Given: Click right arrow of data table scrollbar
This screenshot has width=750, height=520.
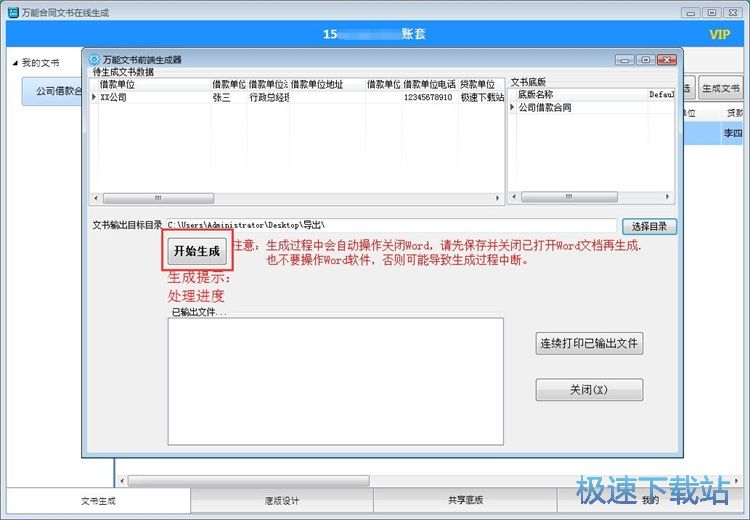Looking at the screenshot, I should coord(497,198).
